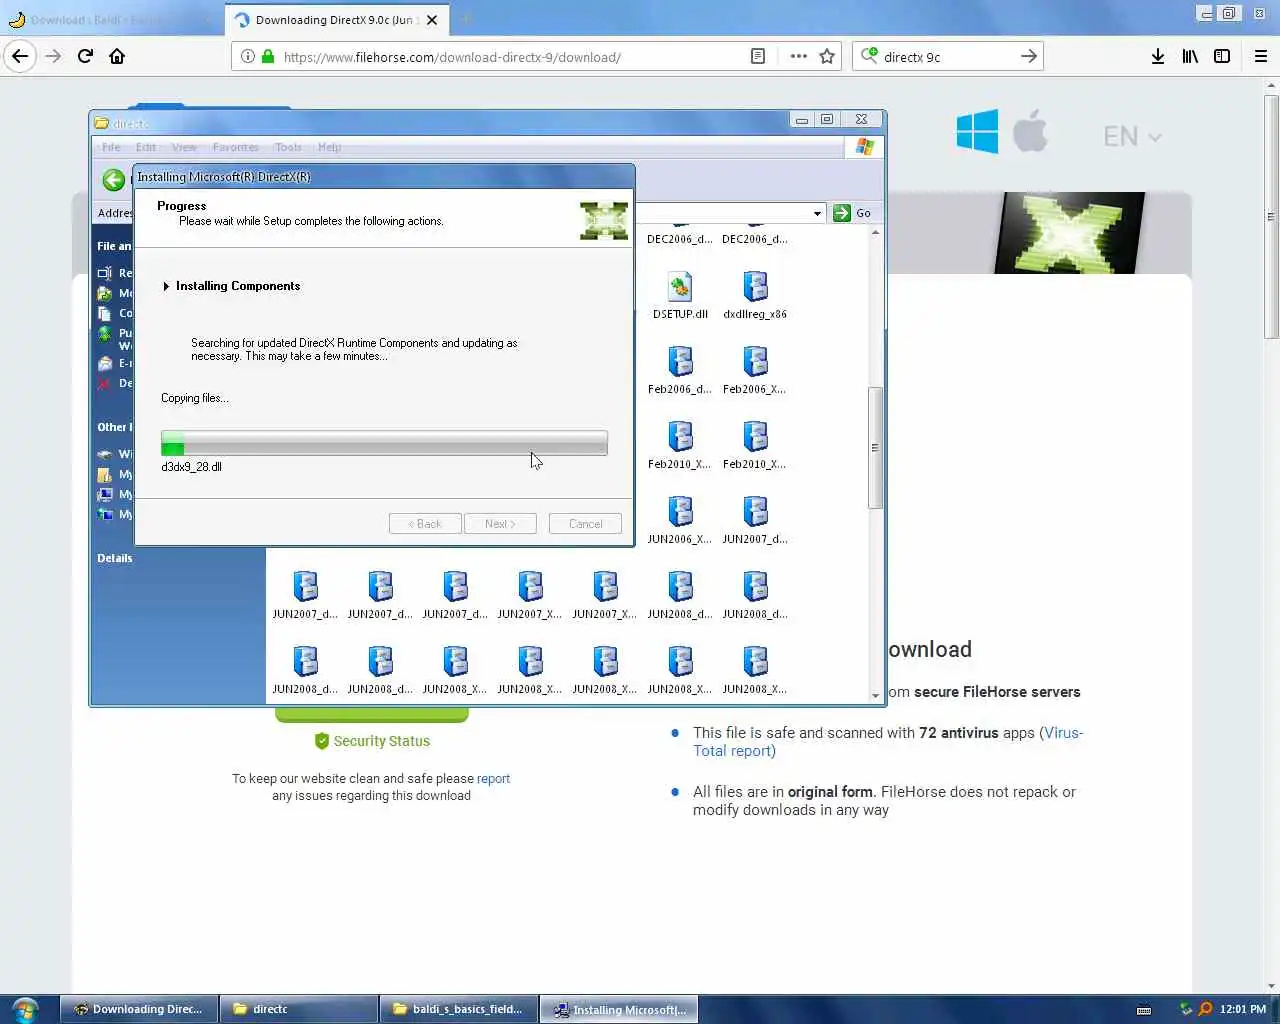Click envelope e-mail task icon in sidebar
The image size is (1280, 1024).
104,363
